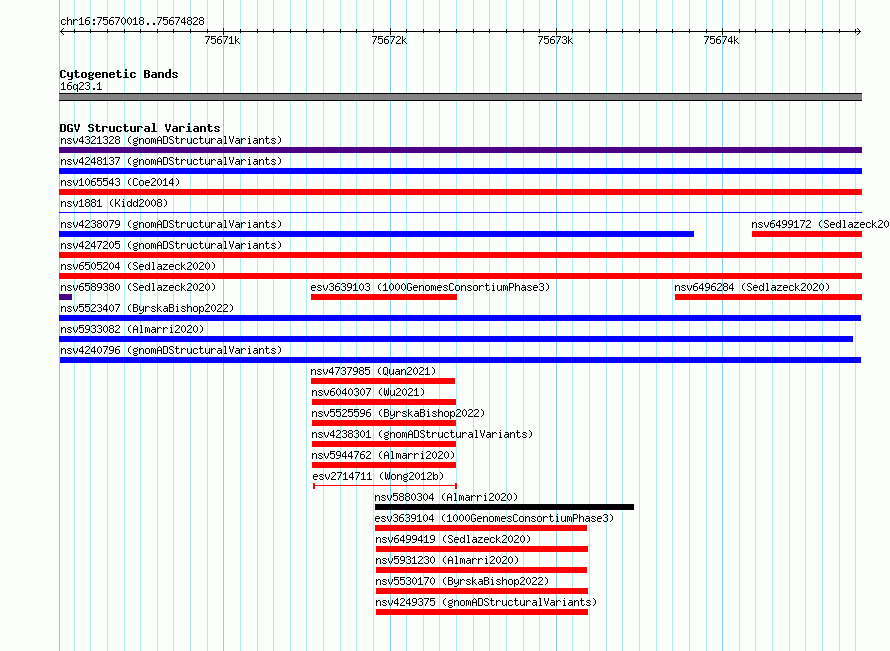Select the red esv3639103 variant bar
The image size is (890, 651).
[x=384, y=297]
